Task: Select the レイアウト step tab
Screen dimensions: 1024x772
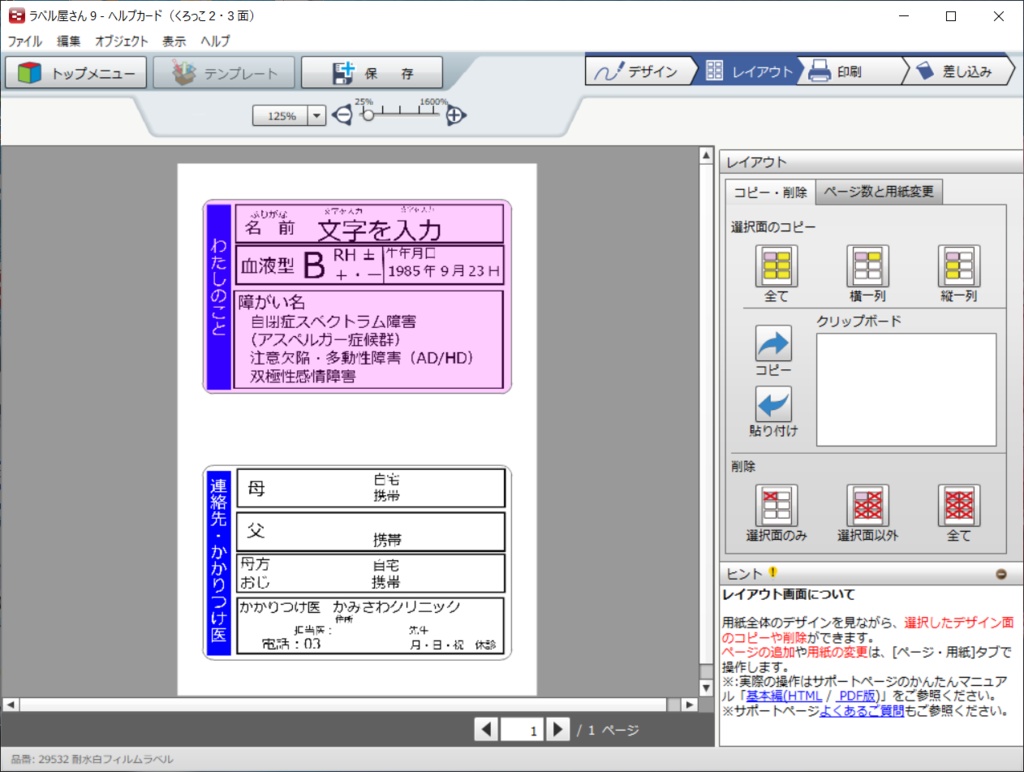Action: pos(748,71)
